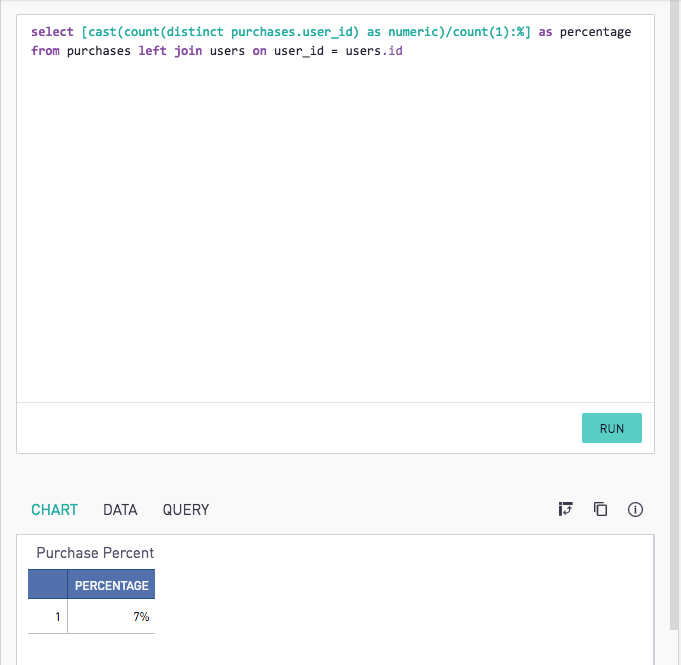This screenshot has height=665, width=681.
Task: Select row number 1 cell
Action: [x=48, y=616]
